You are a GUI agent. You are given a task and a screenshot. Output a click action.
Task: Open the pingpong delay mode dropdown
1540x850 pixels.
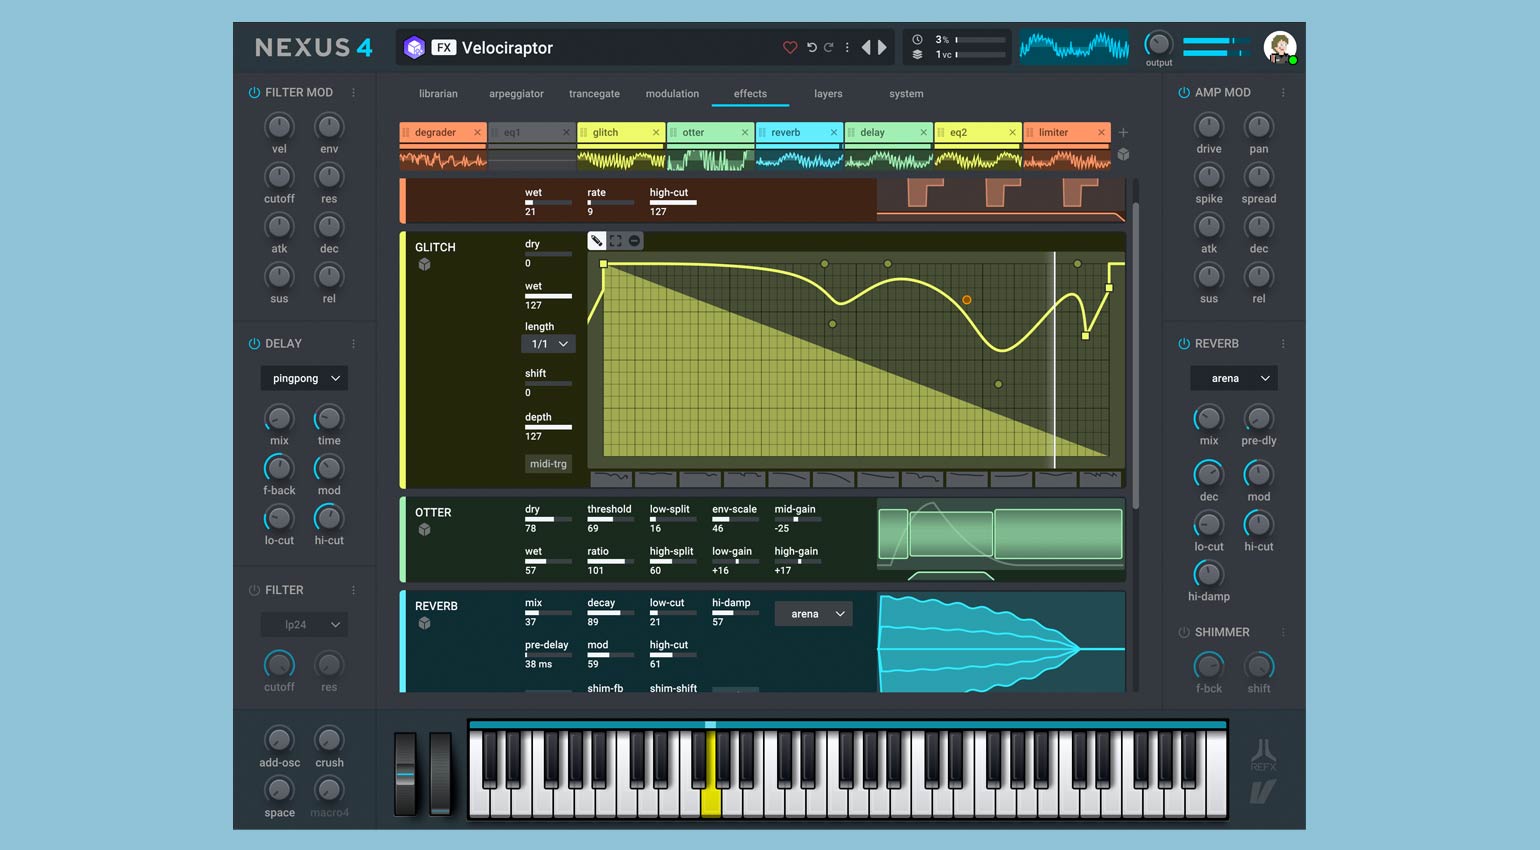[304, 378]
